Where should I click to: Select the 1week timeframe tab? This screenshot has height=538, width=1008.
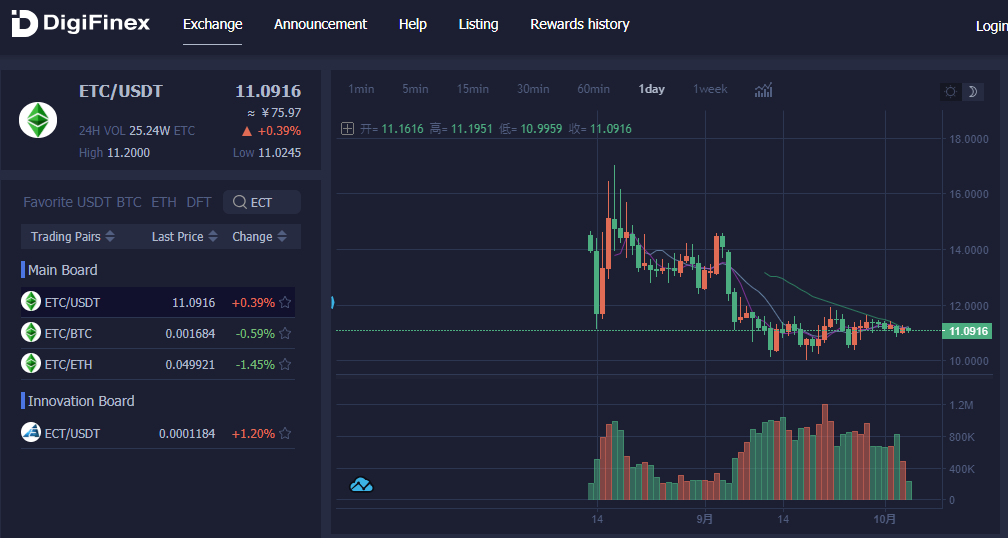(710, 89)
